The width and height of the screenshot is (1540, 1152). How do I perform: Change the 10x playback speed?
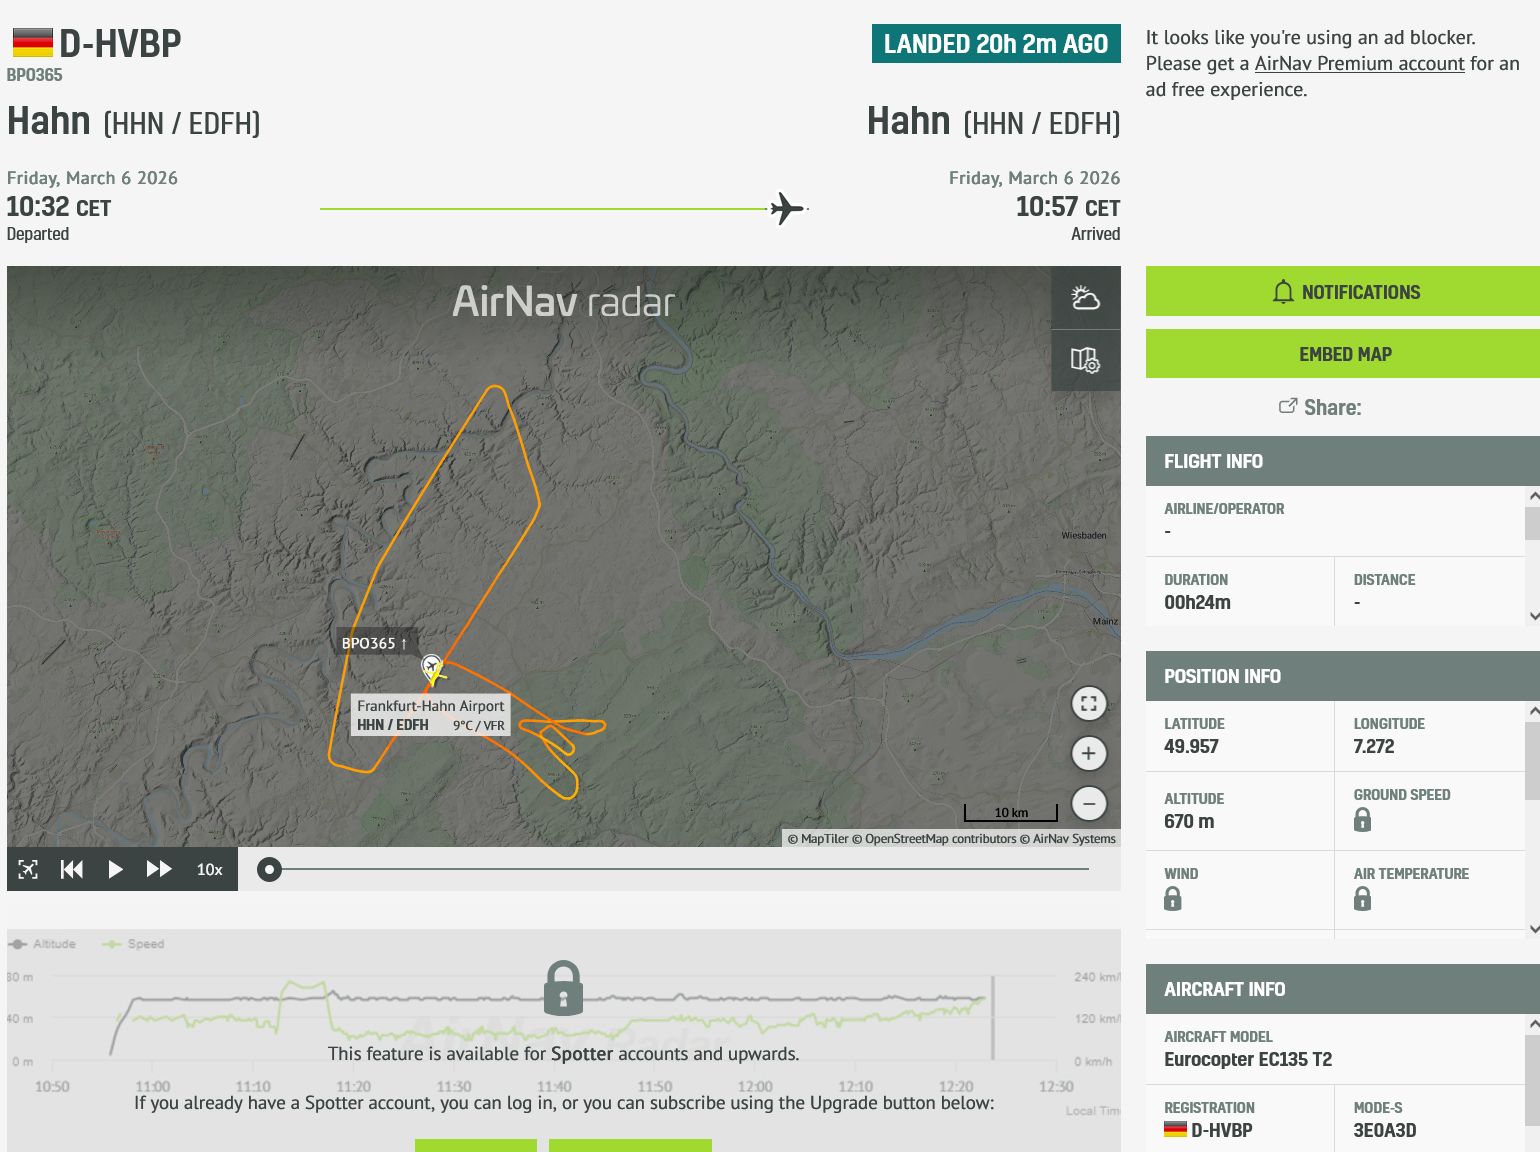[x=209, y=869]
